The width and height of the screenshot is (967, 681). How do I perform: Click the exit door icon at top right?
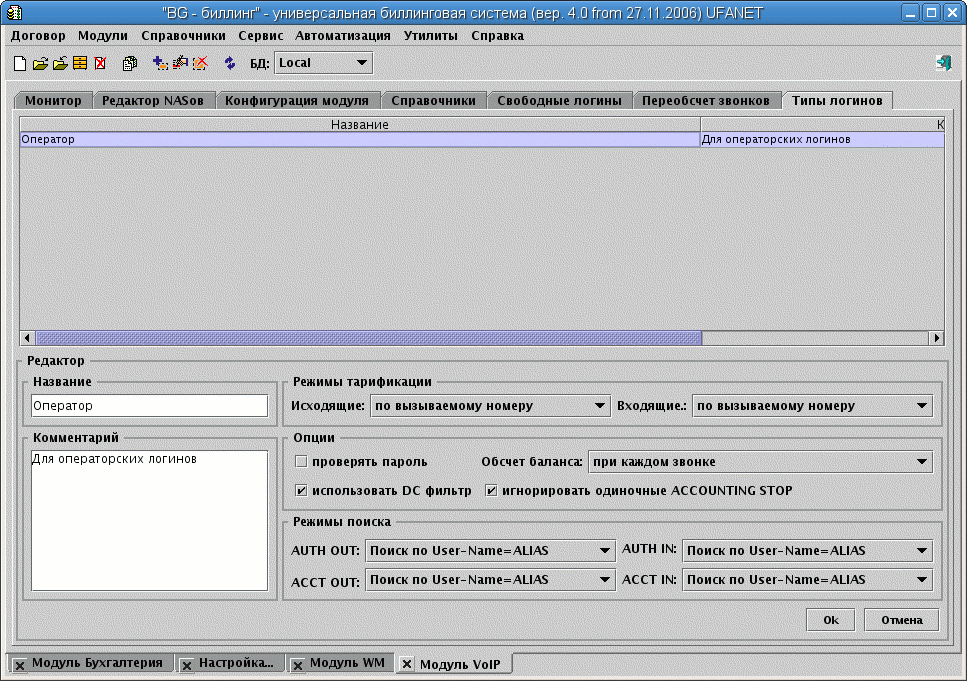tap(943, 63)
